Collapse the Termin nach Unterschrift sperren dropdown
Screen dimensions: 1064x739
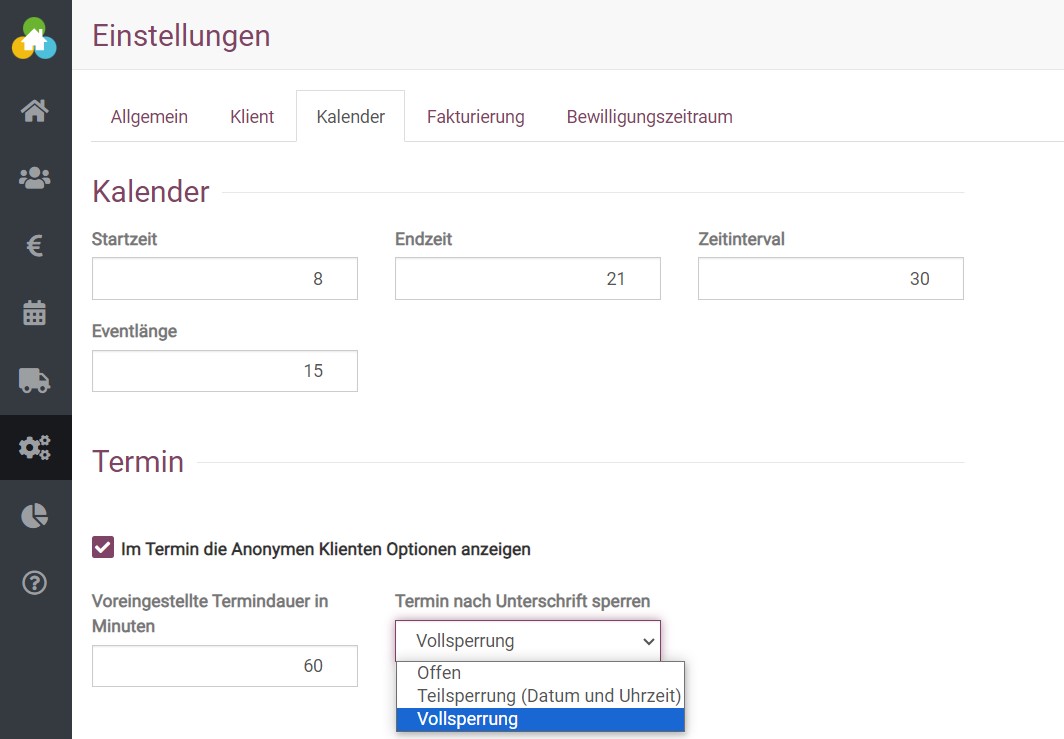click(x=527, y=641)
